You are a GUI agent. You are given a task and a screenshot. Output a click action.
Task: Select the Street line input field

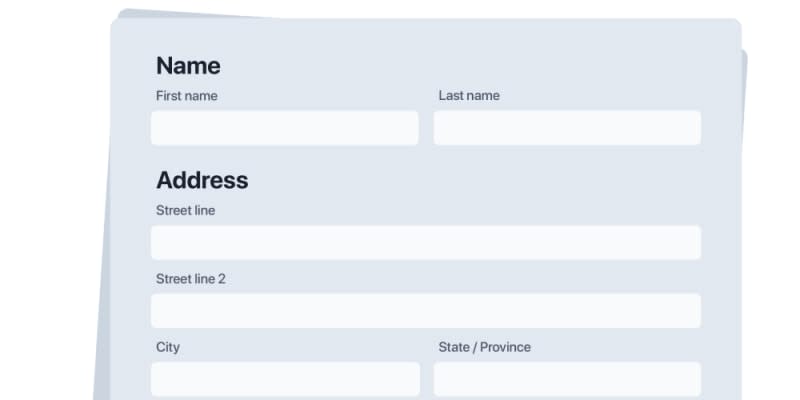pyautogui.click(x=425, y=243)
